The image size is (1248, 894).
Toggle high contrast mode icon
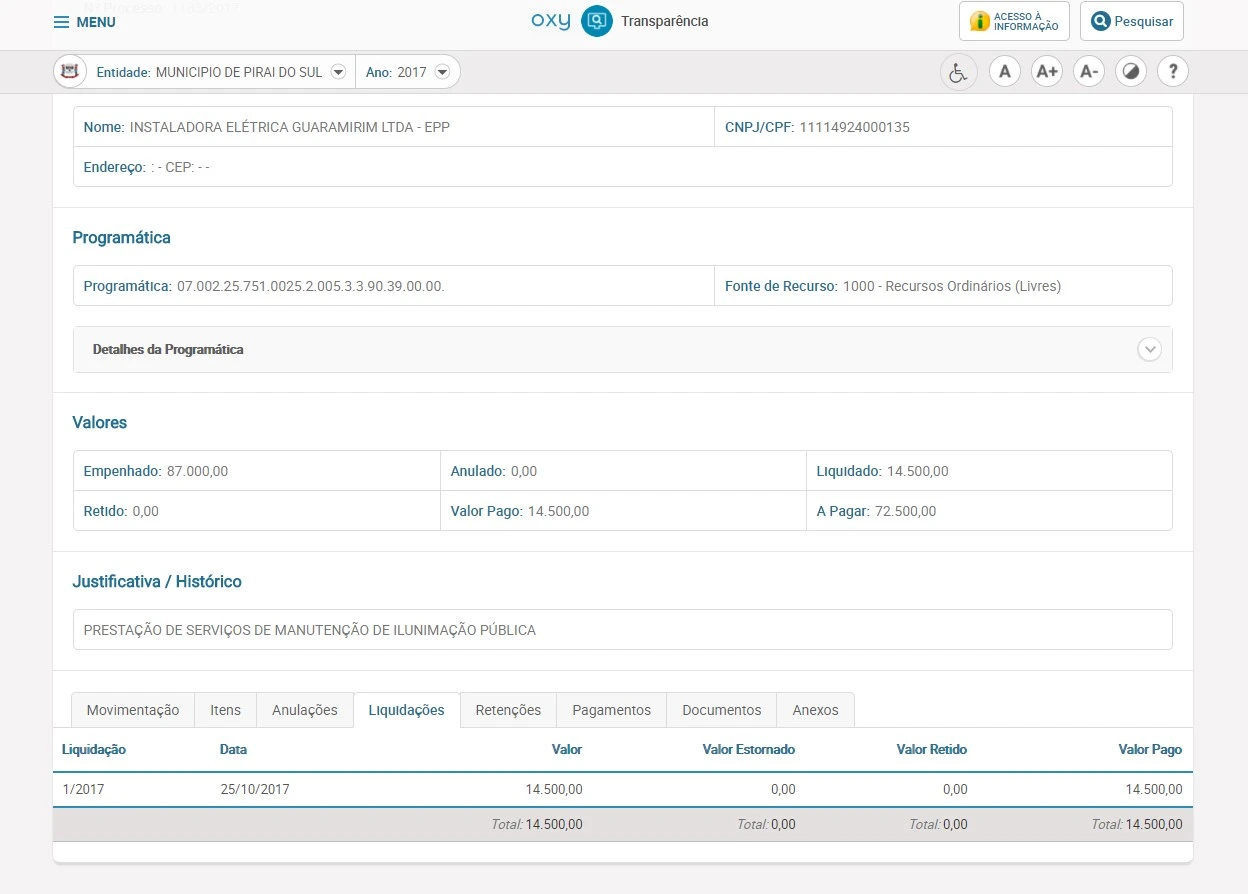pos(1130,72)
